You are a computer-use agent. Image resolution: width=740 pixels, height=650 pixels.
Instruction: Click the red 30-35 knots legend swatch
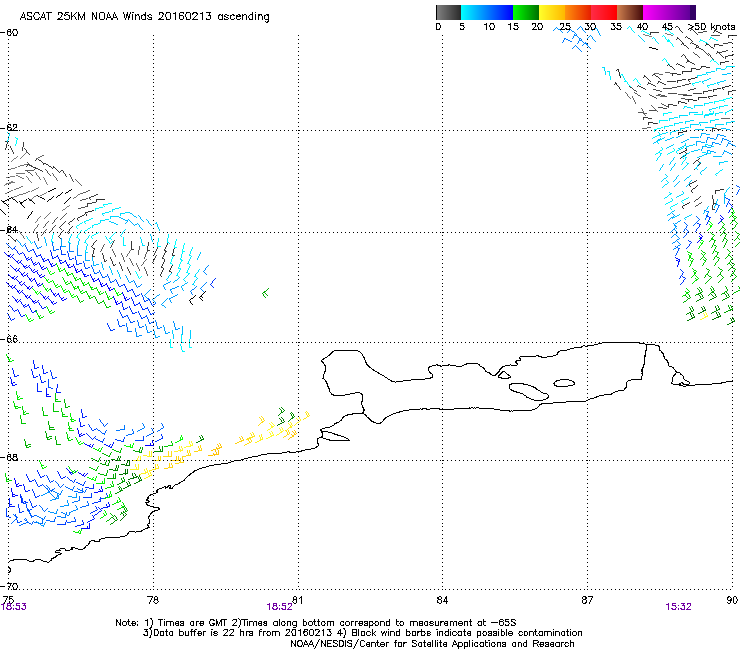point(604,12)
